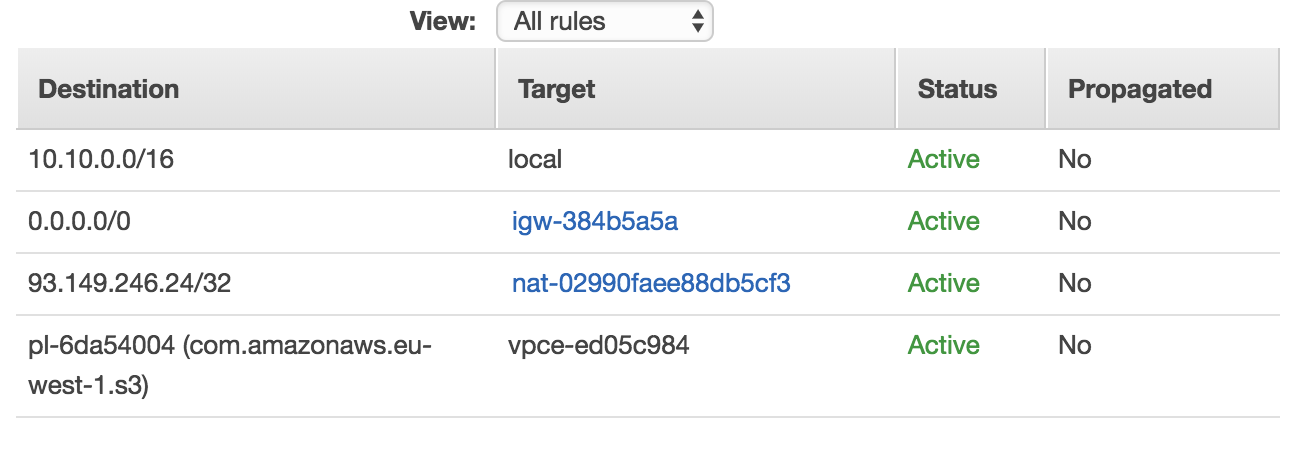This screenshot has height=452, width=1312.
Task: Click the igw-384b5a5a target link
Action: coord(595,221)
